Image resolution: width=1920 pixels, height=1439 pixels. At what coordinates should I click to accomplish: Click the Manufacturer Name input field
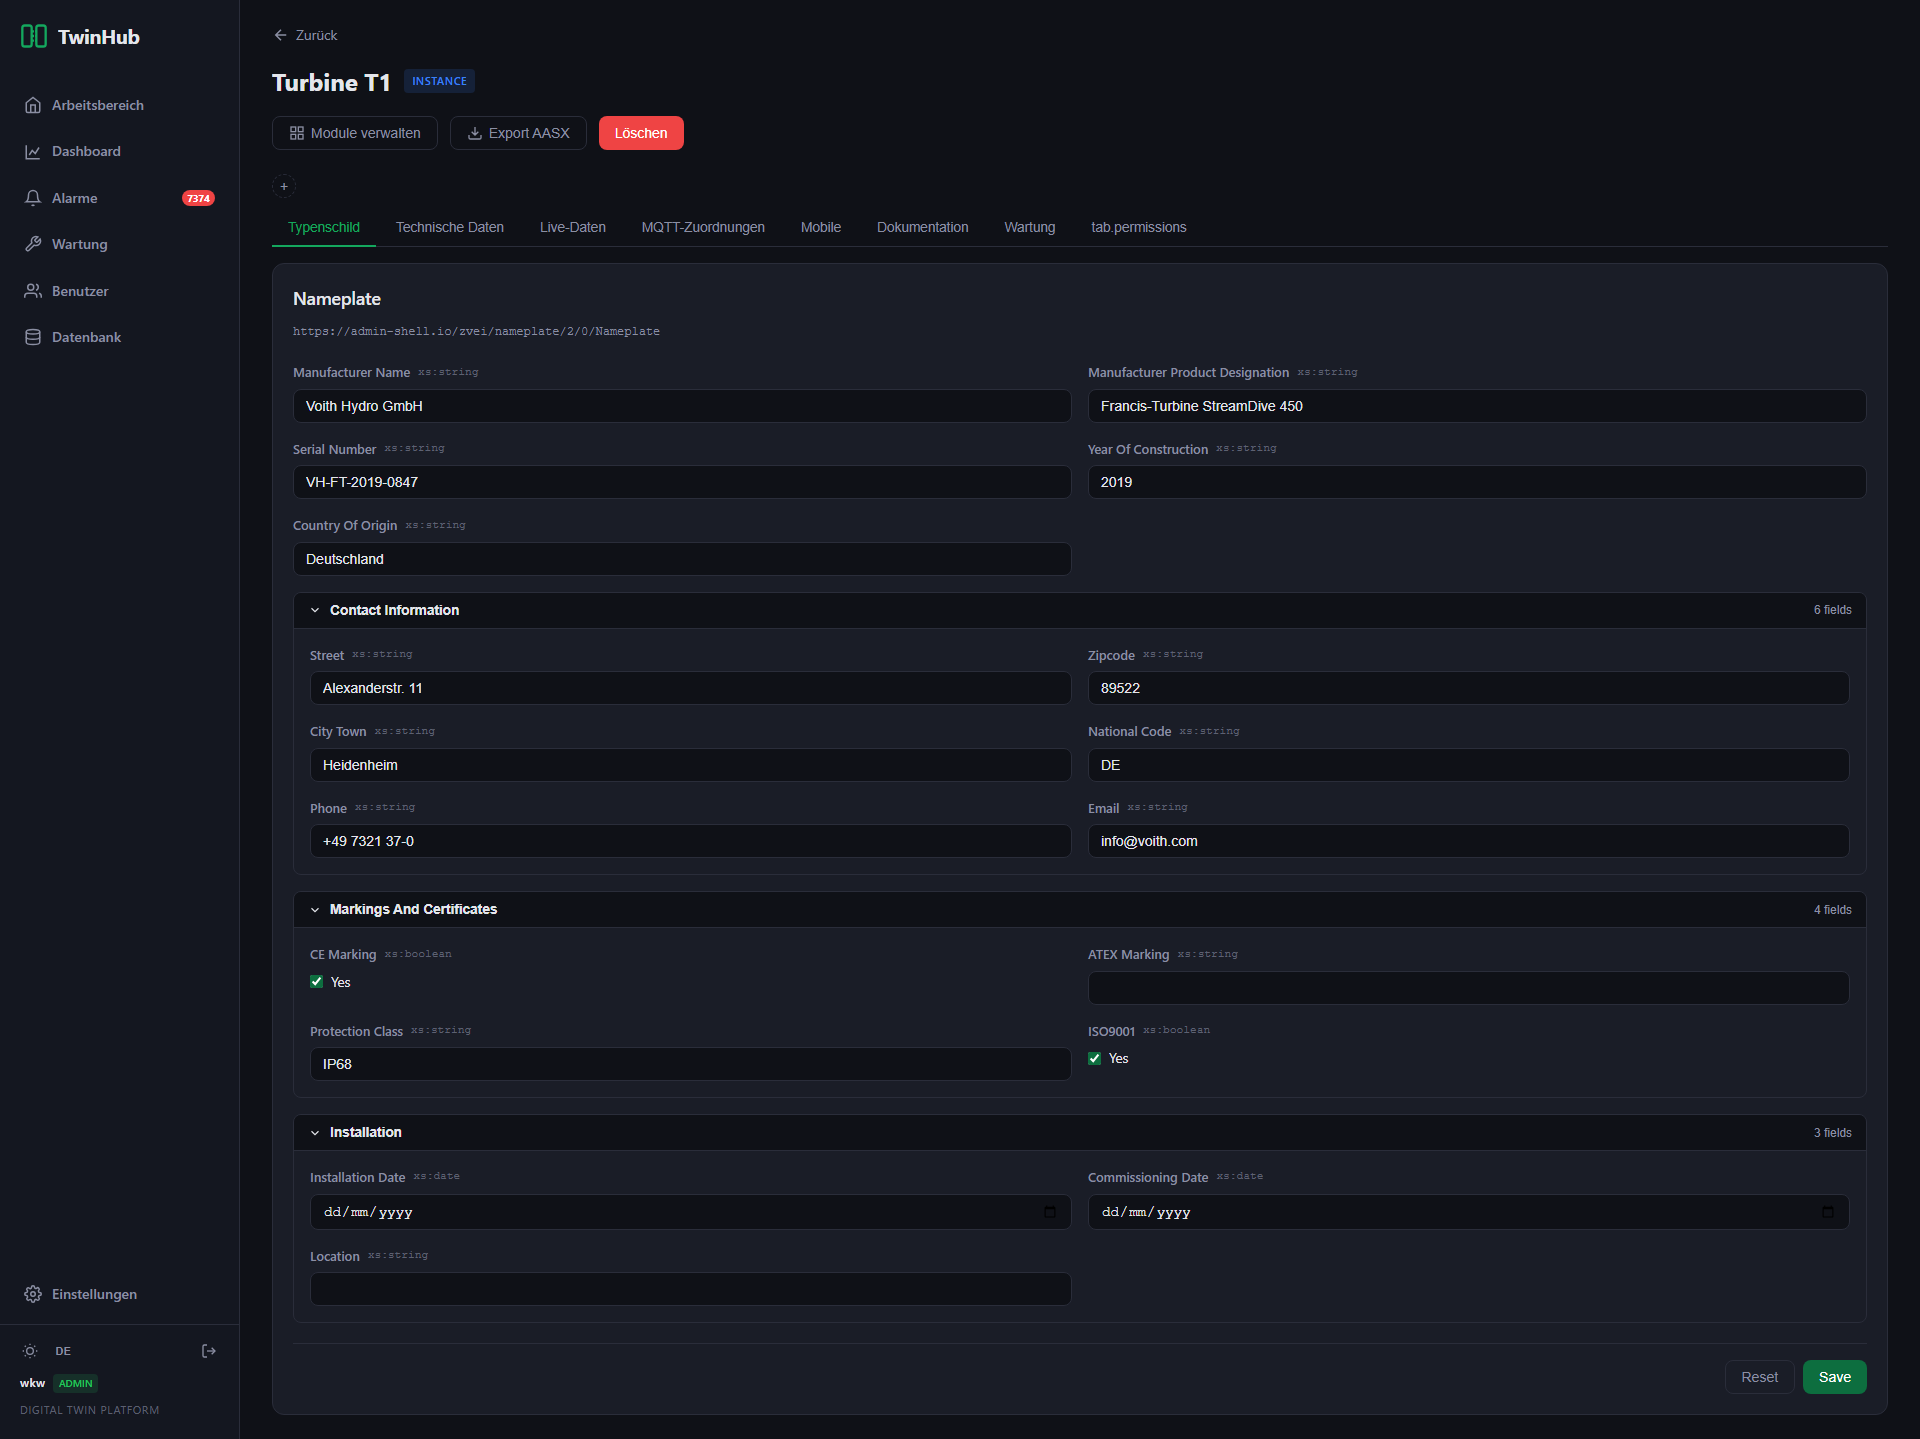pos(682,406)
